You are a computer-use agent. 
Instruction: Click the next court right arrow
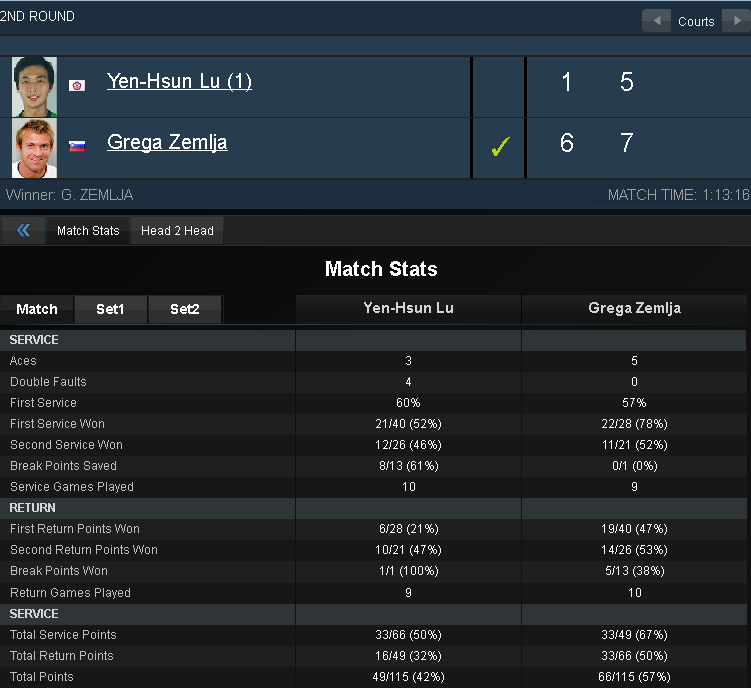[x=737, y=21]
